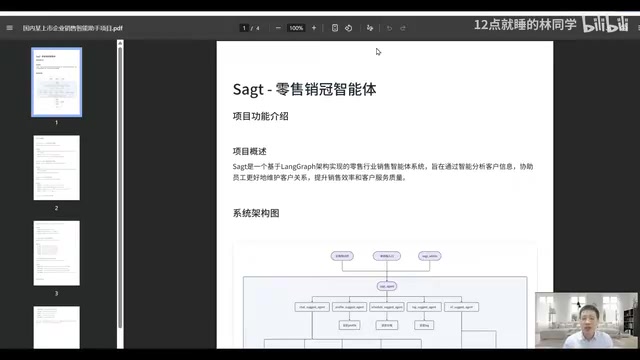Screen dimensions: 640x360
Task: Click the fit to page icon
Action: tap(335, 28)
